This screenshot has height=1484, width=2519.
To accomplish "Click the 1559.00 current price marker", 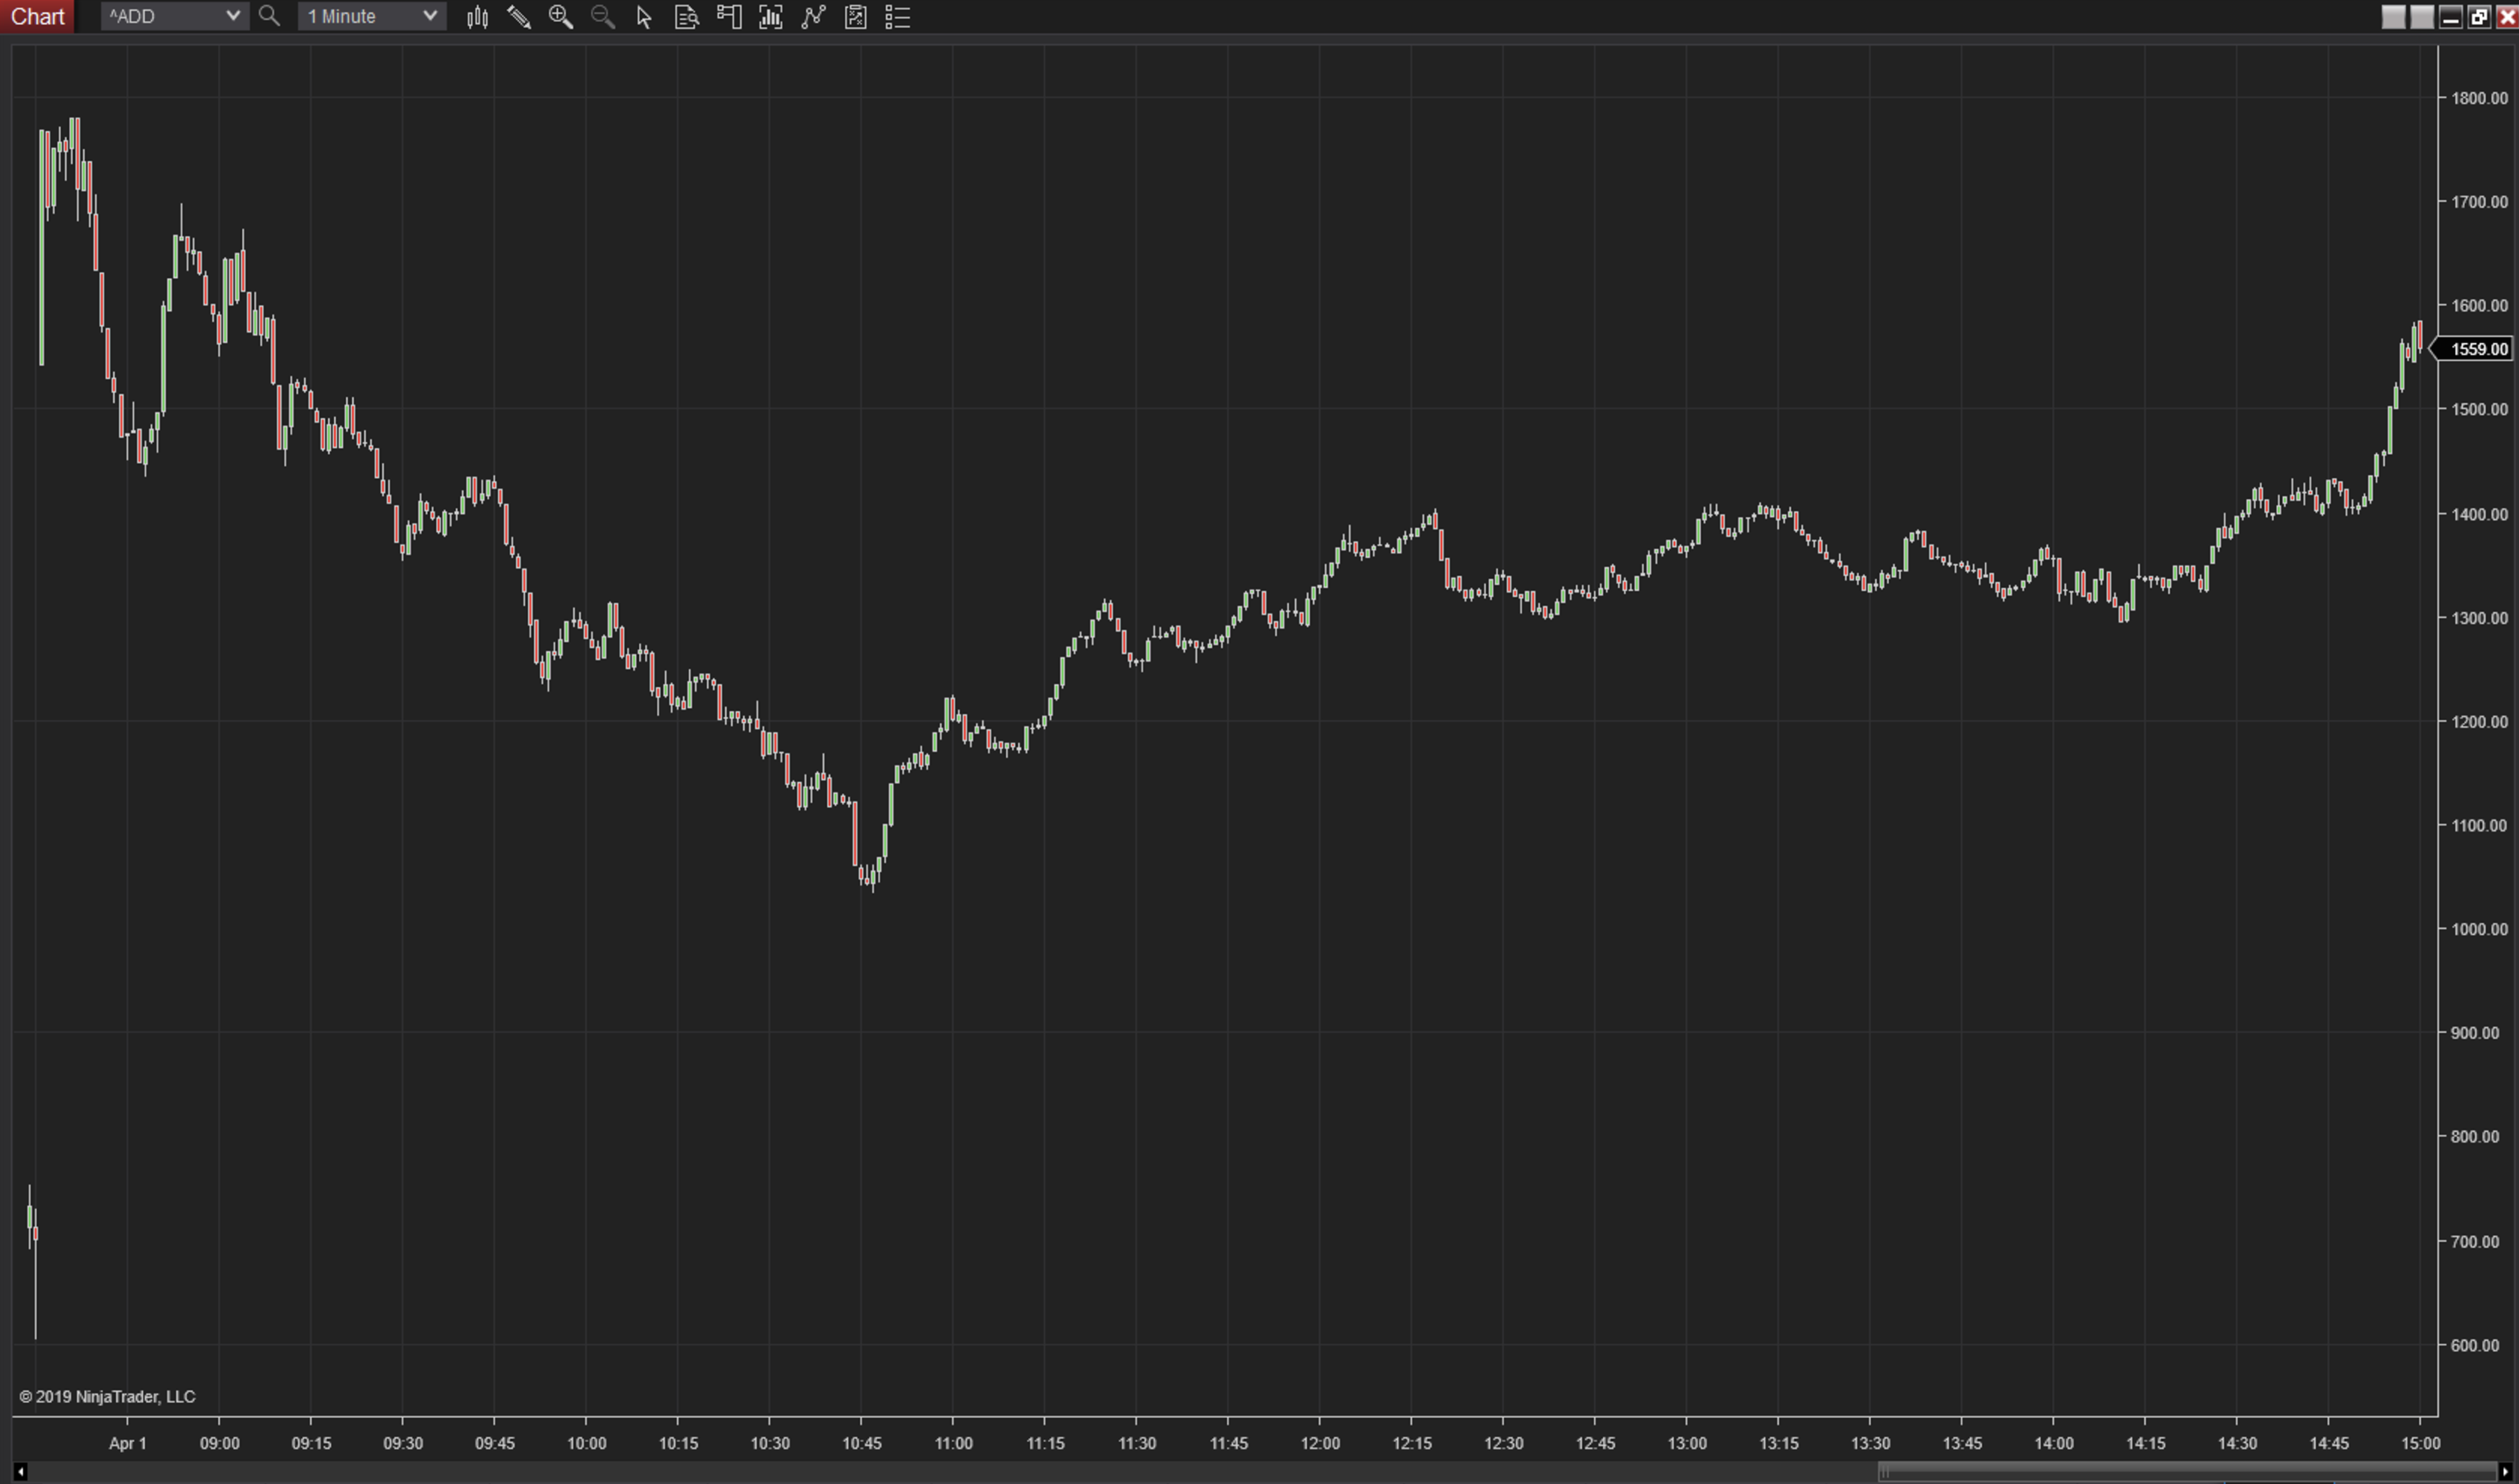I will click(2478, 349).
